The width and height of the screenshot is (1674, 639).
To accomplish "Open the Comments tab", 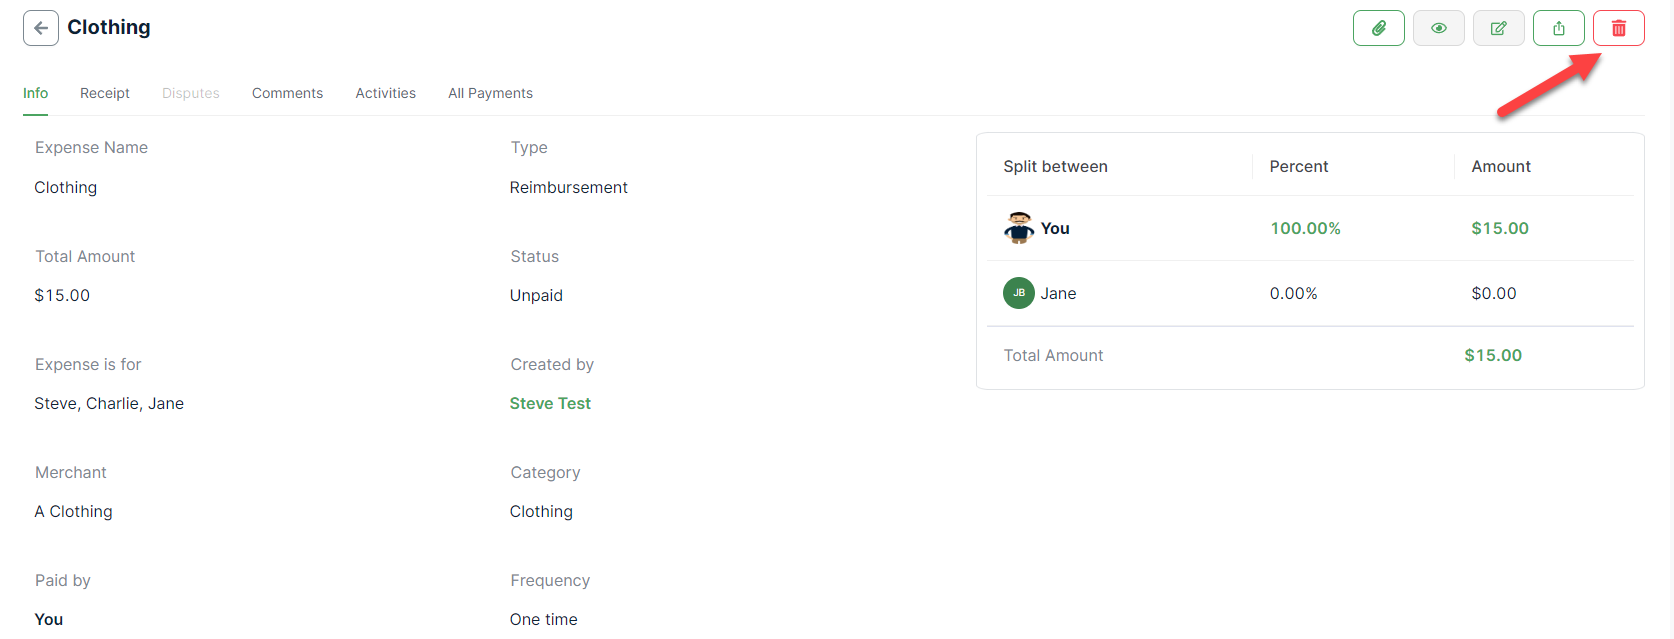I will tap(287, 93).
